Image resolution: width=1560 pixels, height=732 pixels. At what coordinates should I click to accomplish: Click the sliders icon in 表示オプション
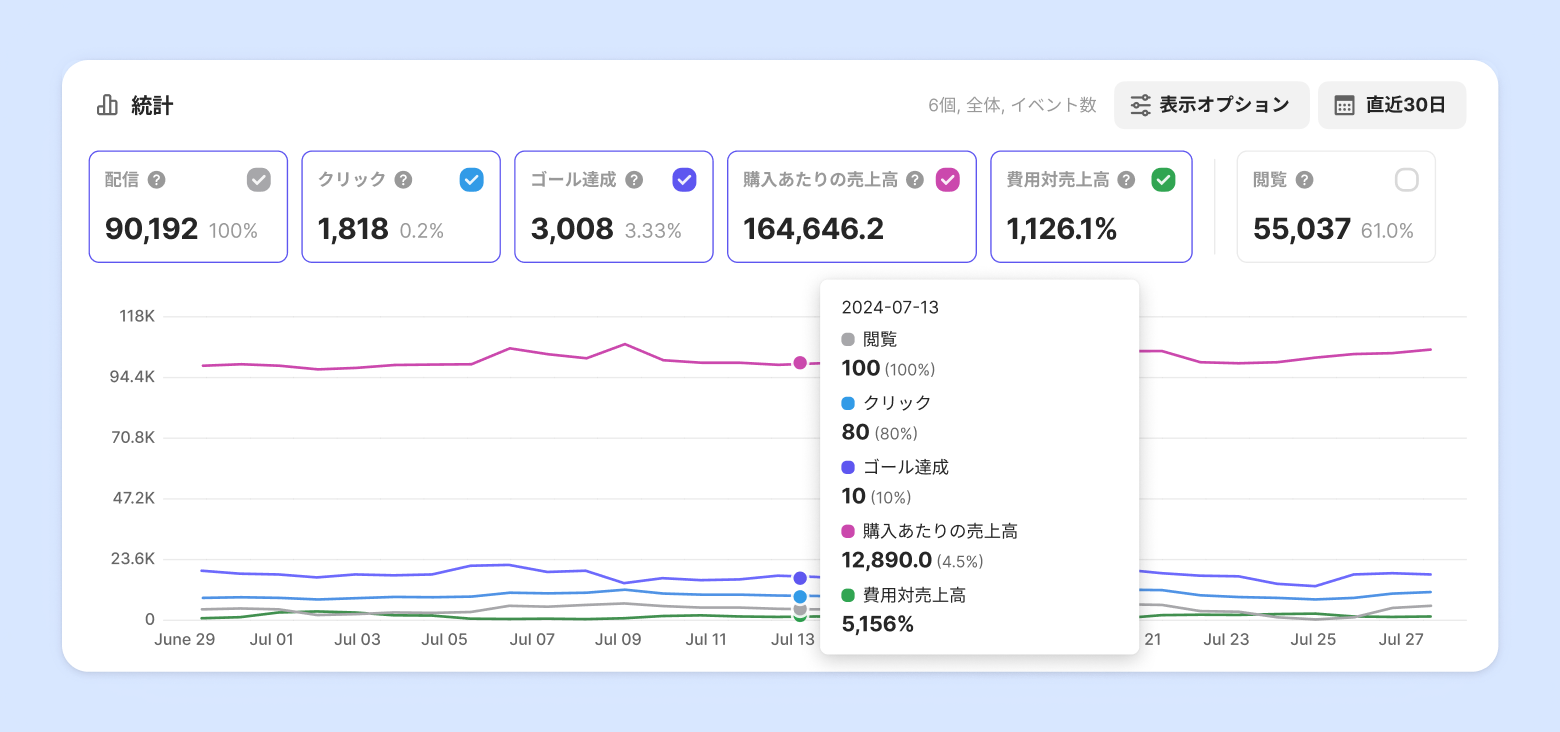click(x=1140, y=105)
